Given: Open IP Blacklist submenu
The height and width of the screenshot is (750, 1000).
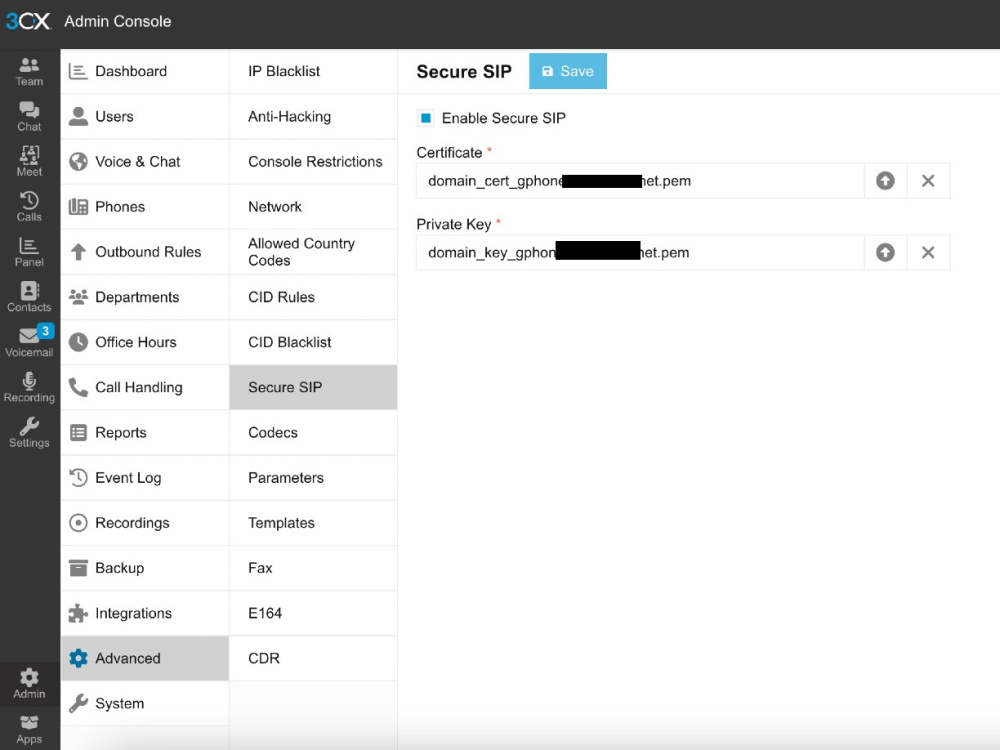Looking at the screenshot, I should point(313,71).
